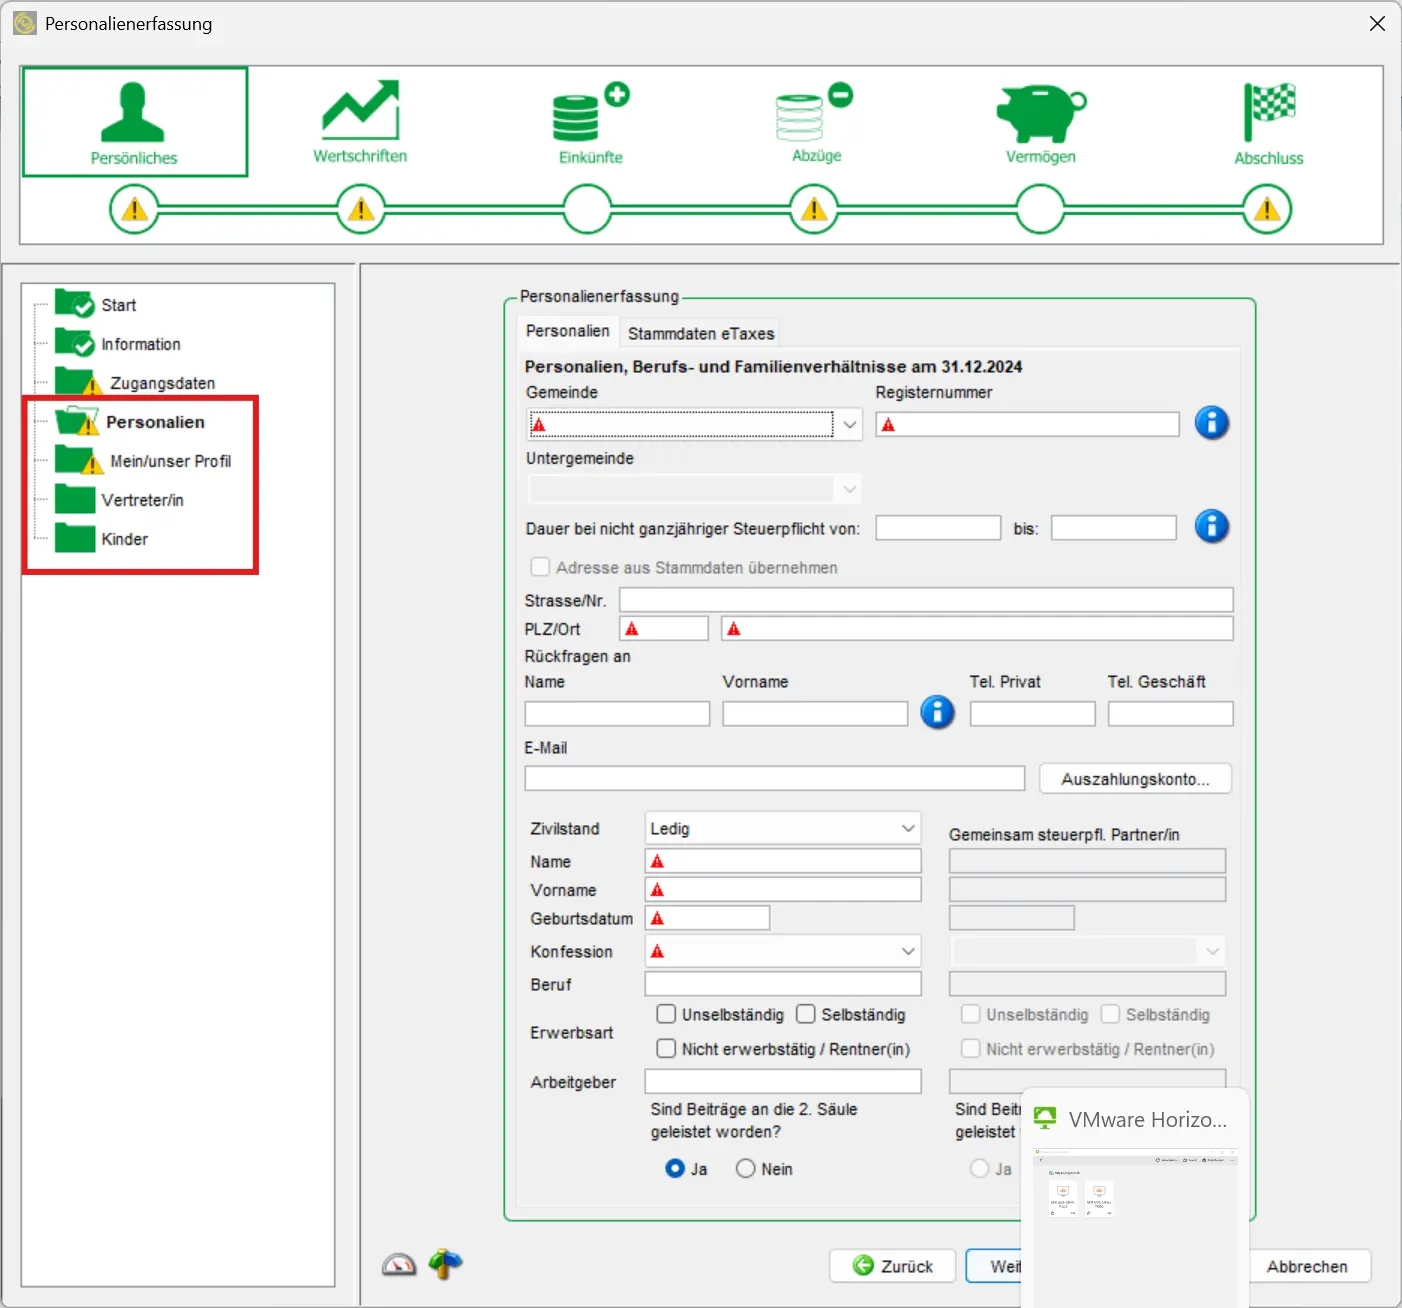The image size is (1402, 1308).
Task: Click the Abzüge step icon
Action: tap(813, 118)
